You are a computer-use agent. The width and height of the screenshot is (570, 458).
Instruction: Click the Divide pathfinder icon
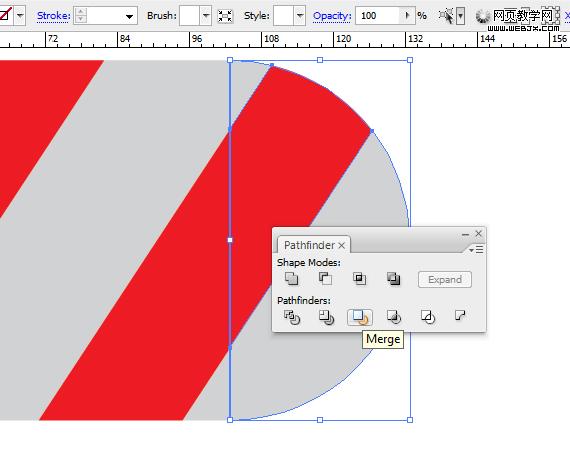tap(292, 317)
